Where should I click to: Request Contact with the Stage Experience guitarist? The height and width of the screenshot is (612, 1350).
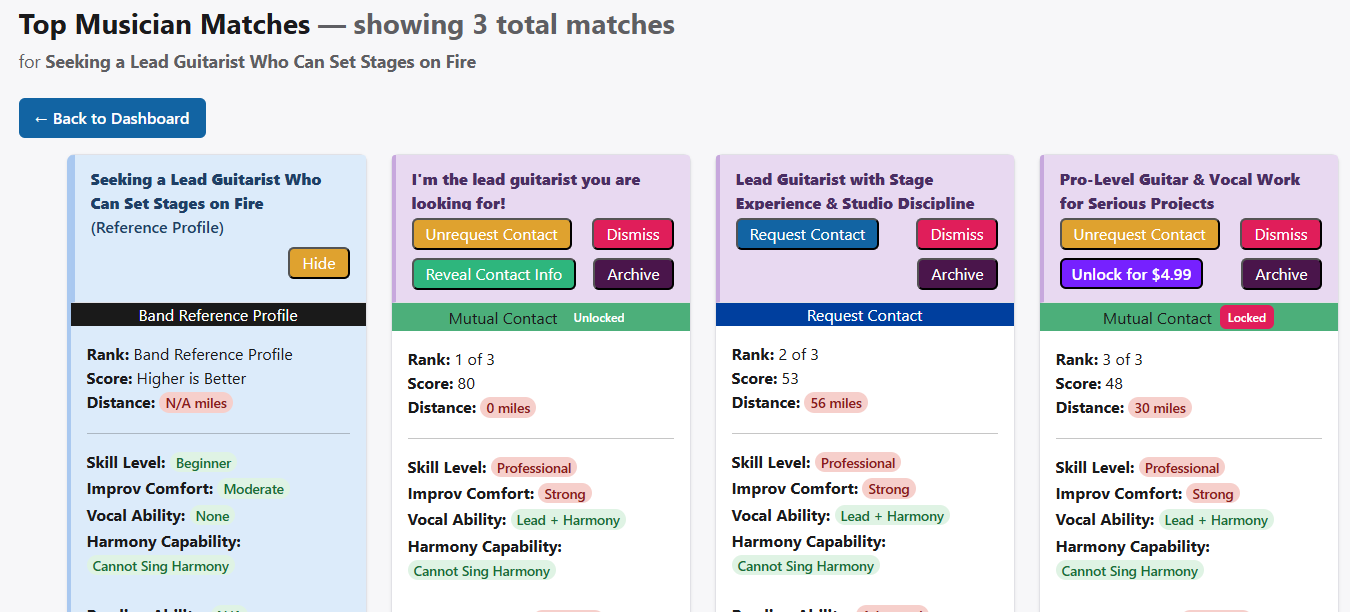[807, 234]
